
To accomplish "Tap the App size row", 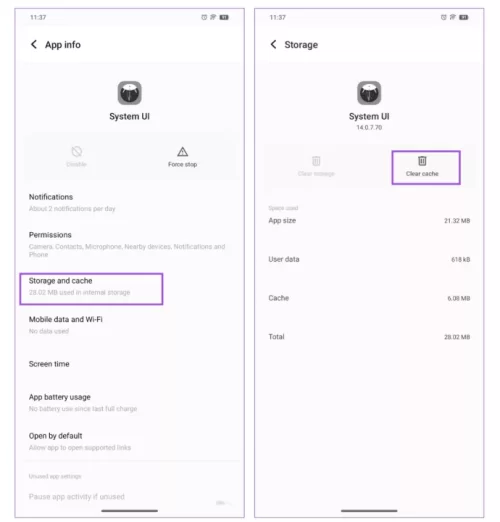I will tap(369, 221).
